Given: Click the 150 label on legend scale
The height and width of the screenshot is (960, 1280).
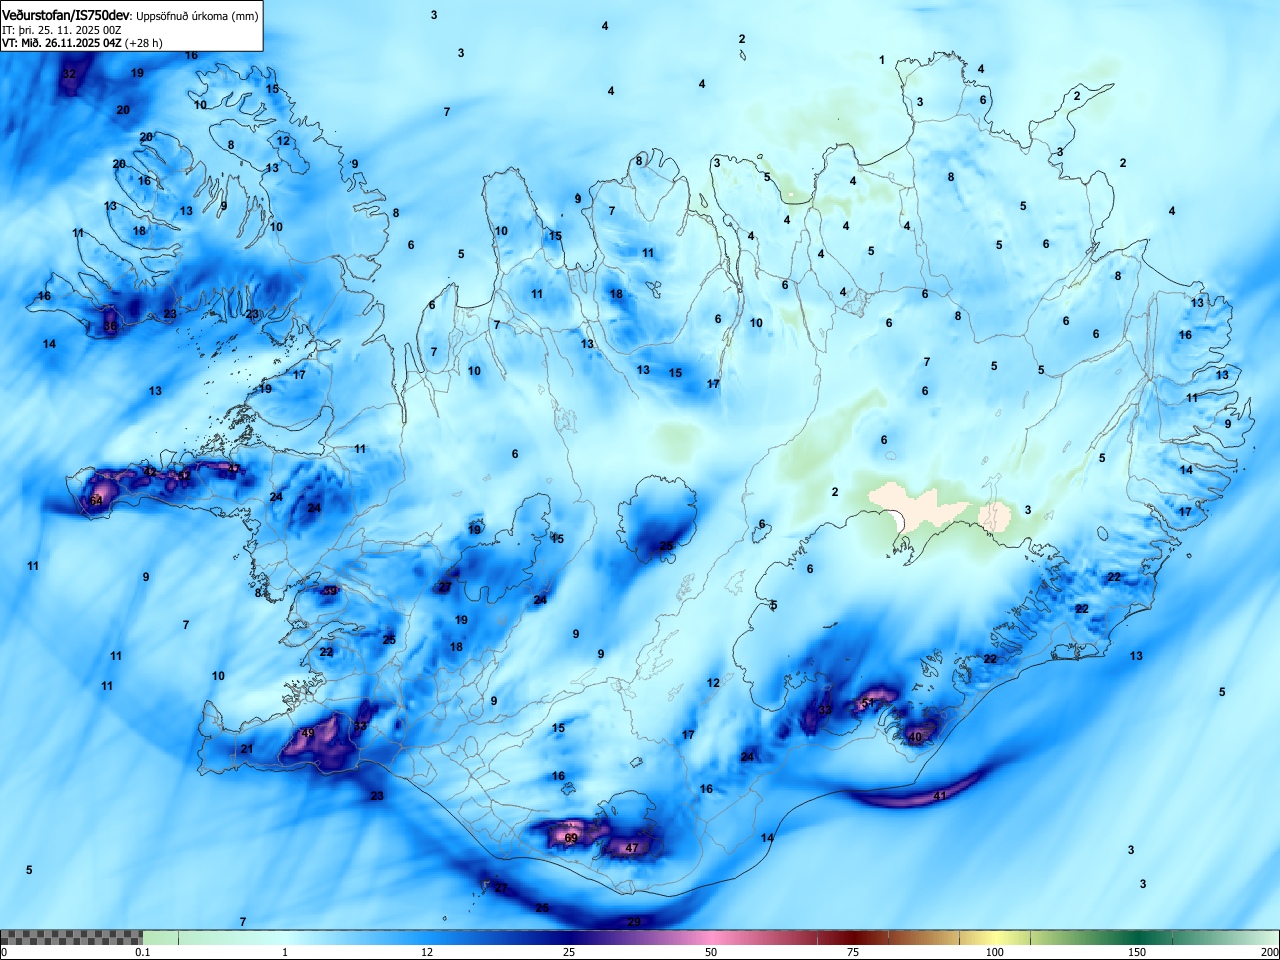Looking at the screenshot, I should coord(1137,952).
